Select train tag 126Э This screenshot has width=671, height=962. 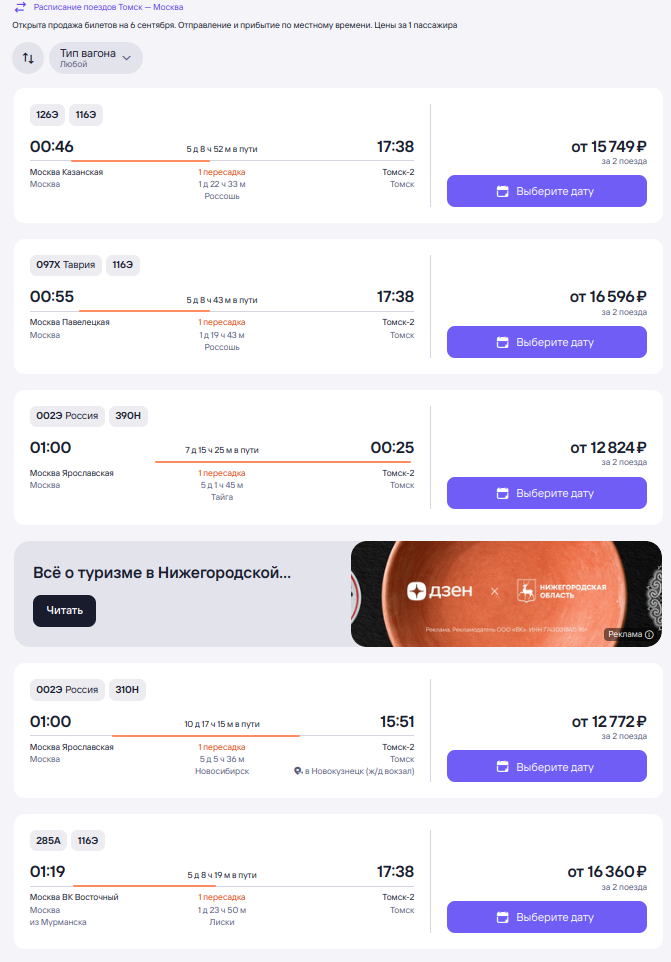(x=47, y=115)
